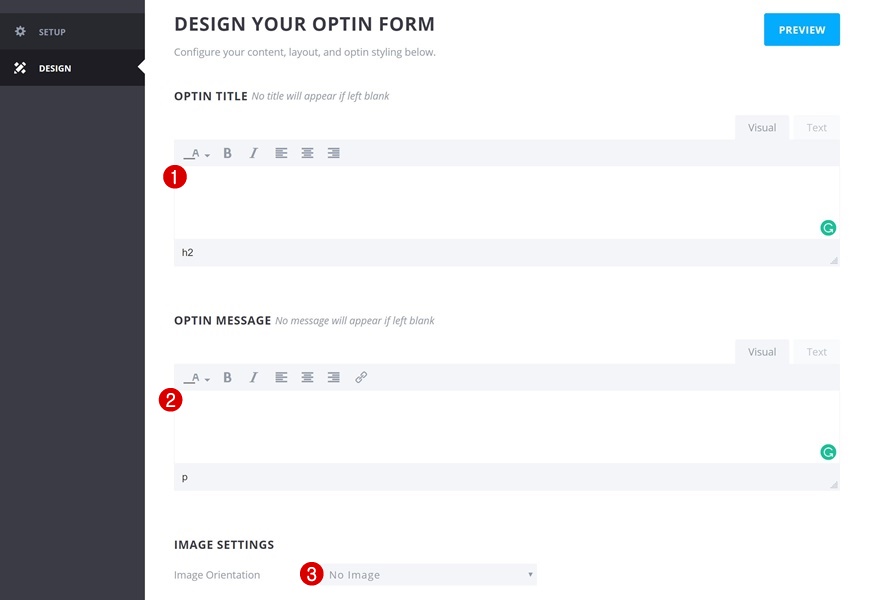Insert link in Optin Message editor

coord(361,378)
